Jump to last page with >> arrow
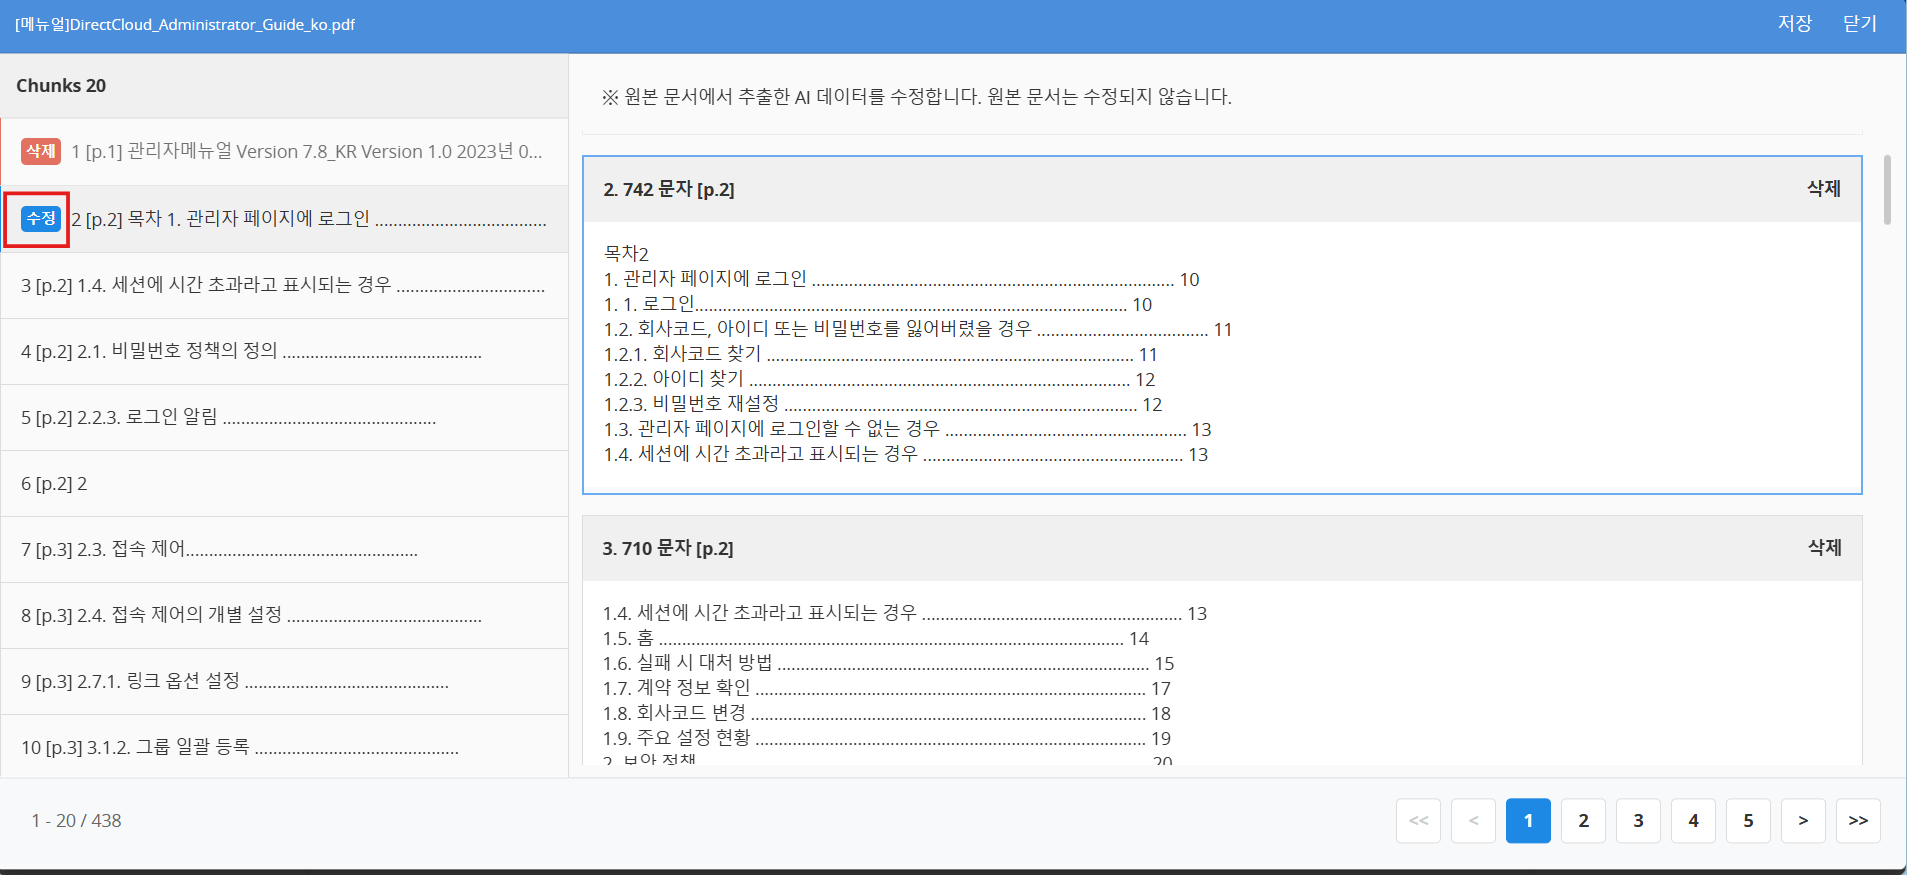This screenshot has height=875, width=1907. point(1858,821)
